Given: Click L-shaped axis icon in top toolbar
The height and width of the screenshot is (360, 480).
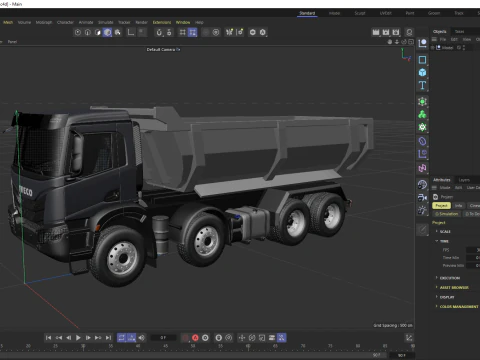Looking at the screenshot, I should click(x=131, y=32).
